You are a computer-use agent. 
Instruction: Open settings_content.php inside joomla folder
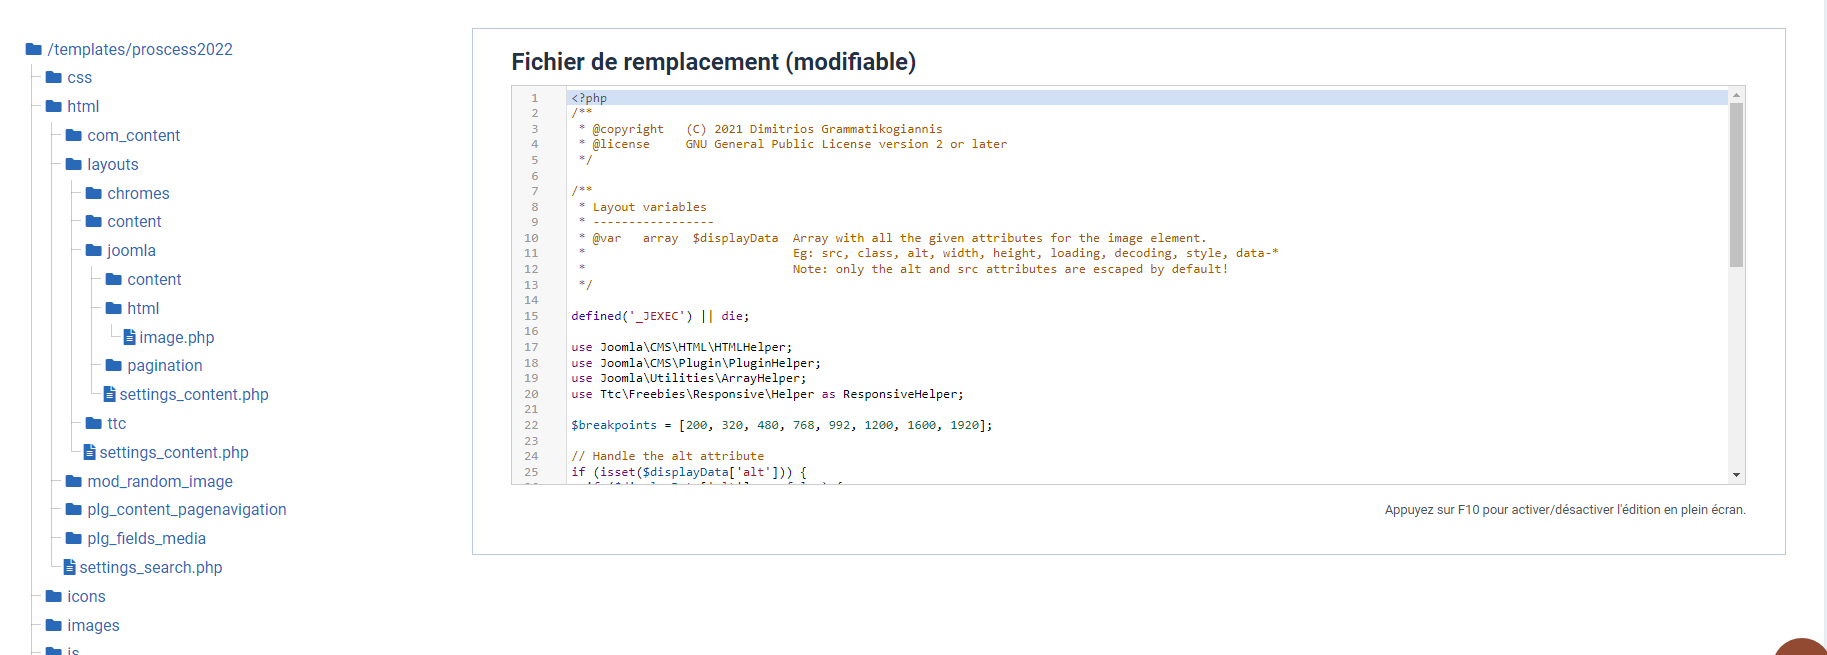pos(194,394)
